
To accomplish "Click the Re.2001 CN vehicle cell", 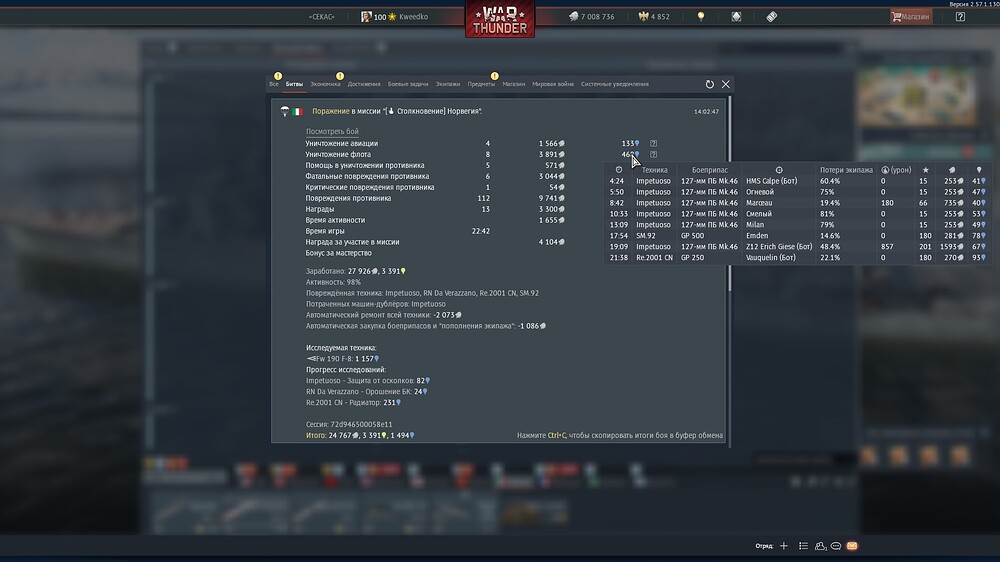I will 654,258.
